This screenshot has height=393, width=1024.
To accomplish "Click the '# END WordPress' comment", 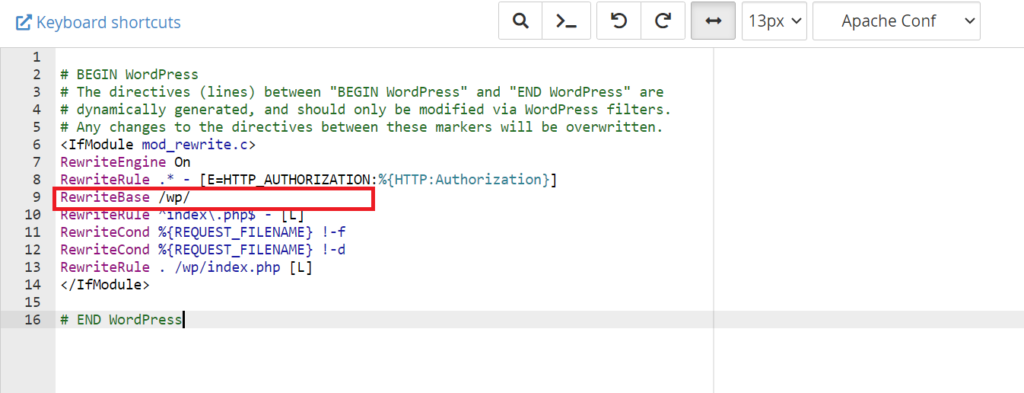I will point(121,320).
